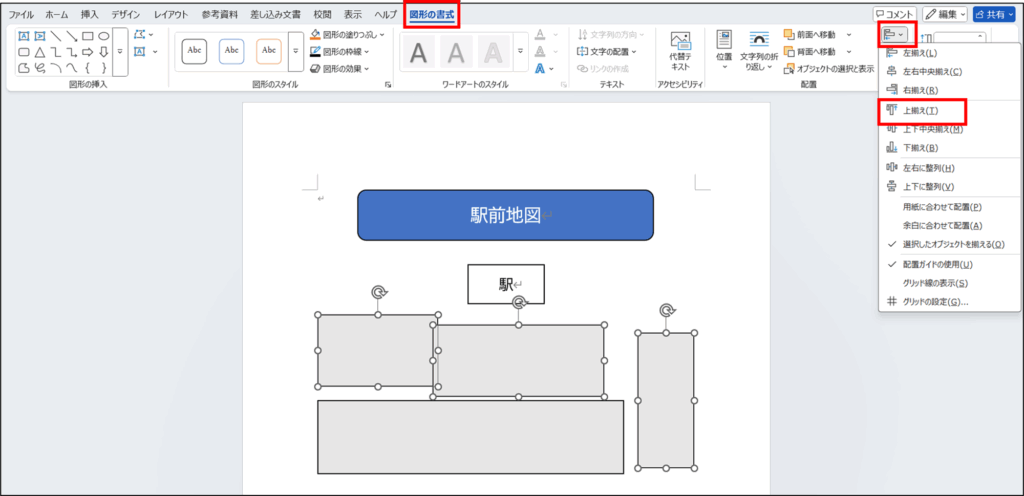Select 左右に整列 (distribute horizontally)

928,168
